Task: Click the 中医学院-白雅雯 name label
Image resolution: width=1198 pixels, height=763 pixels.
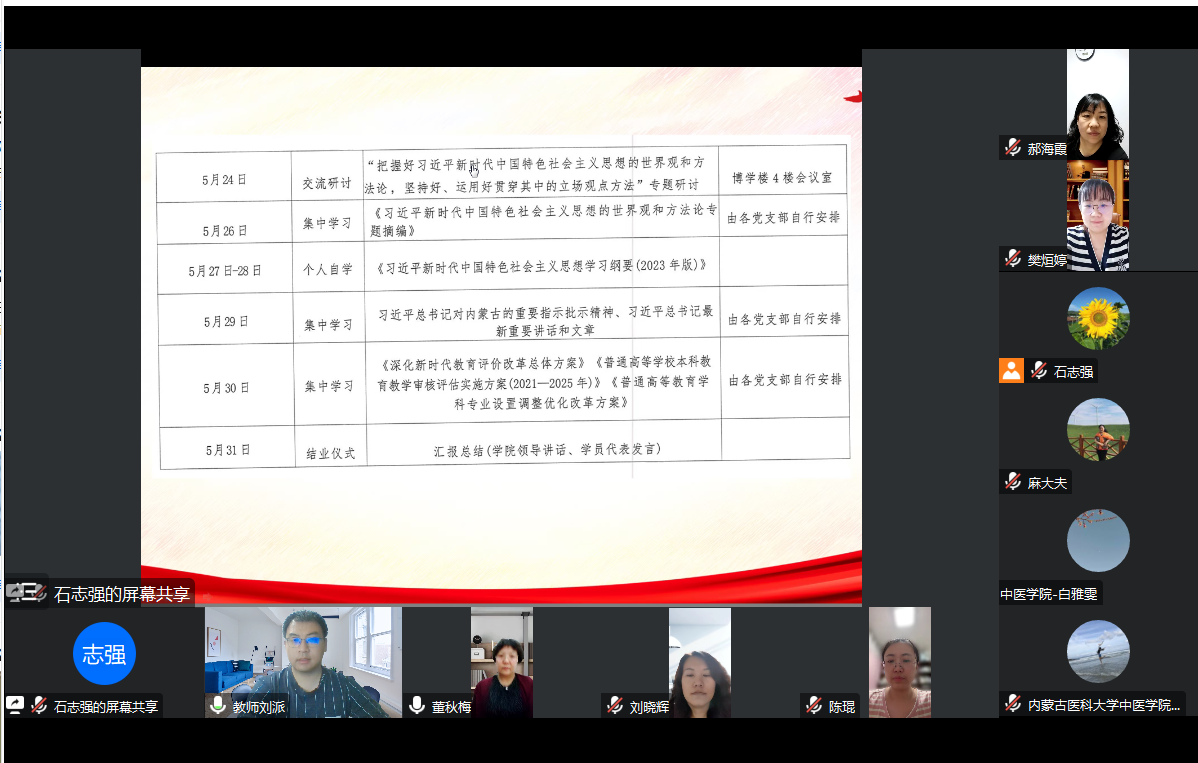Action: tap(1050, 594)
